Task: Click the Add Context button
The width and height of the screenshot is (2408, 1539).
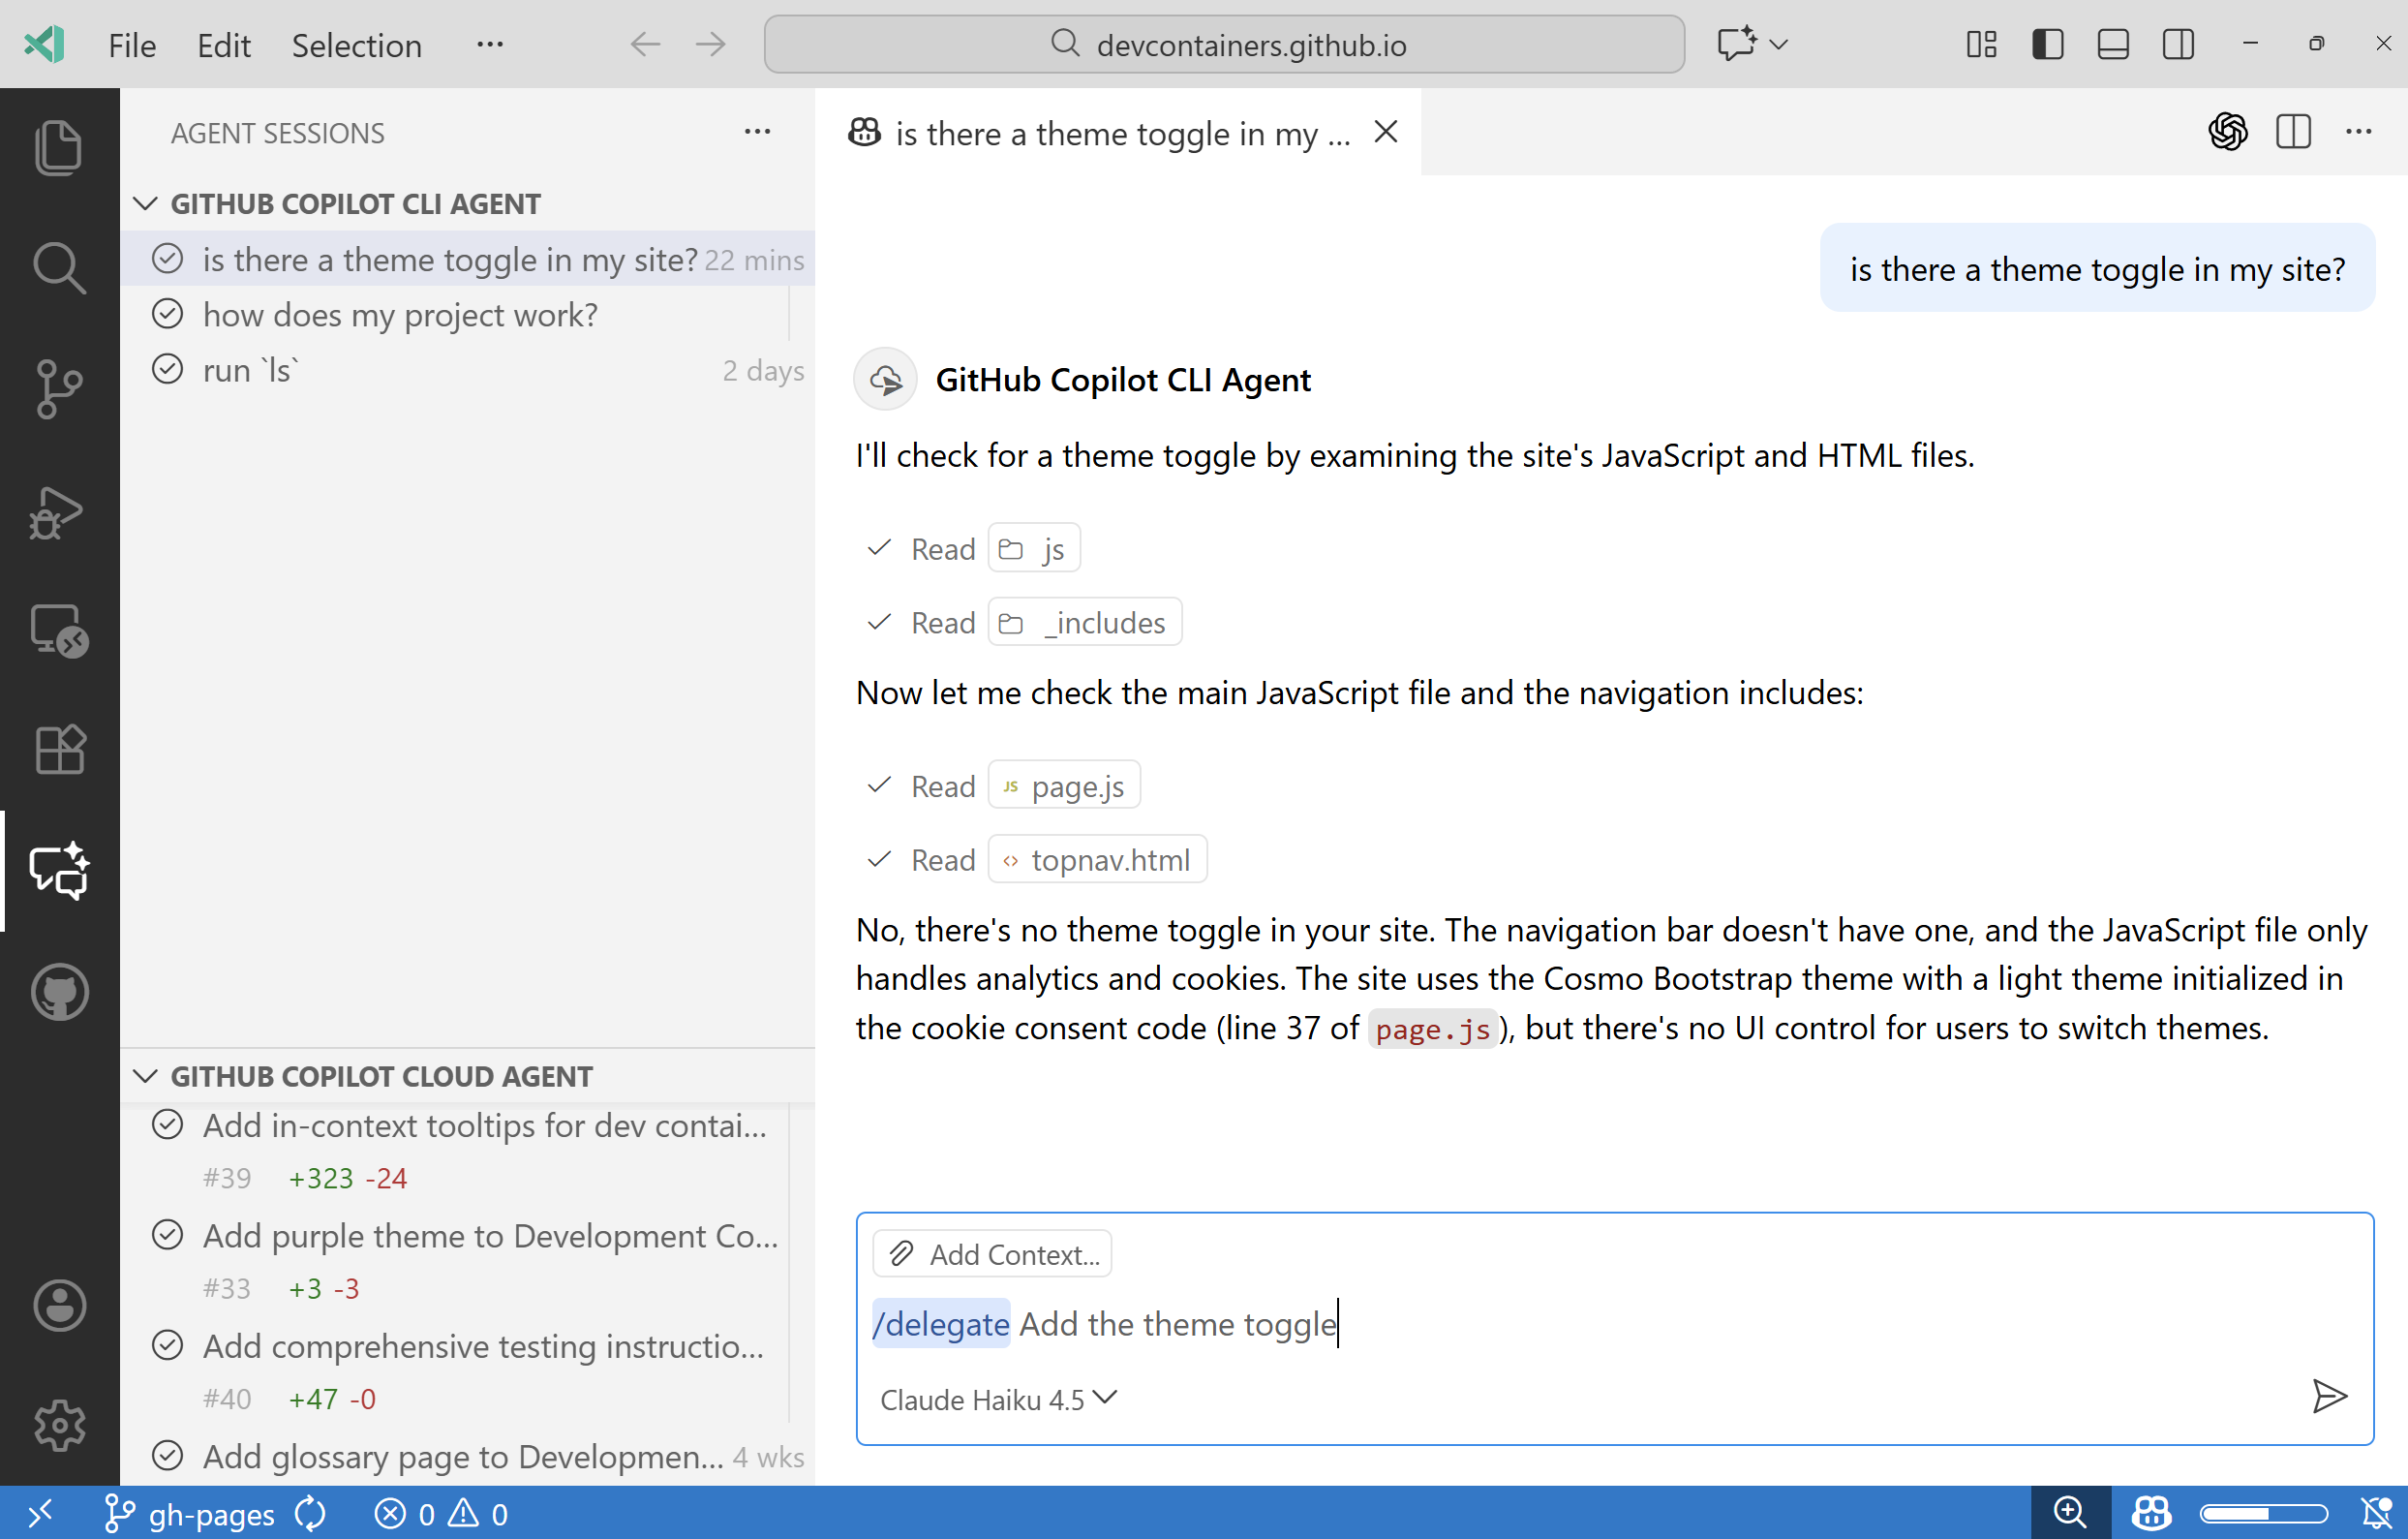Action: point(992,1253)
